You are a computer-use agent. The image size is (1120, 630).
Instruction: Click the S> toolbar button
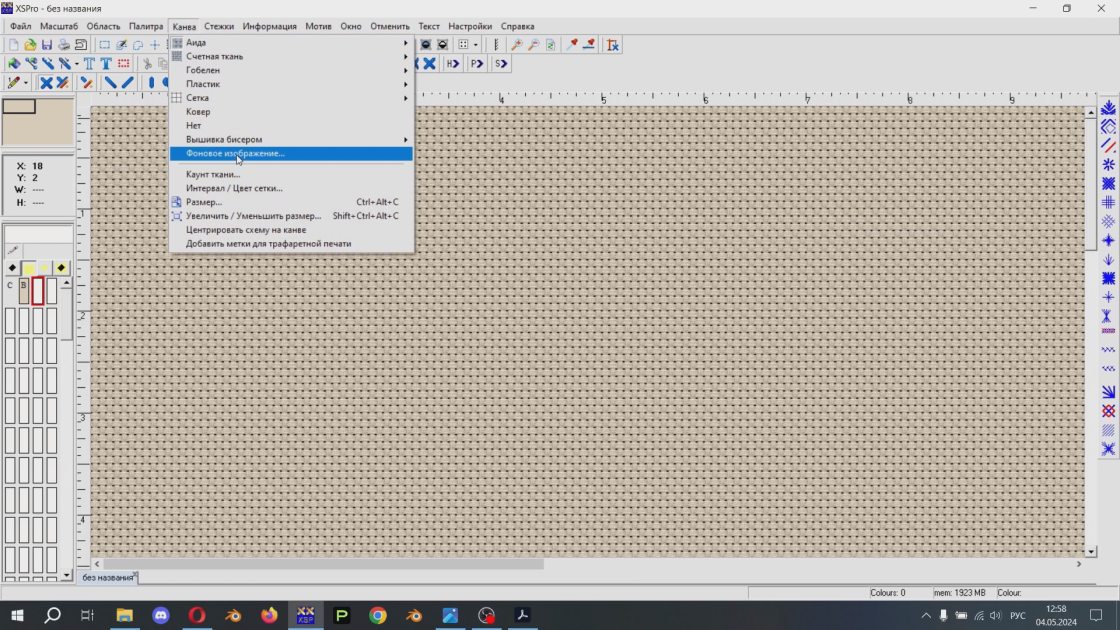tap(501, 64)
